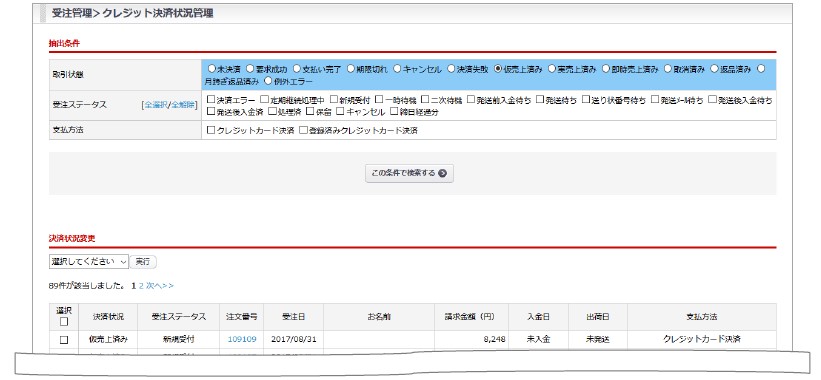
Task: Open order number 109109
Action: click(242, 339)
